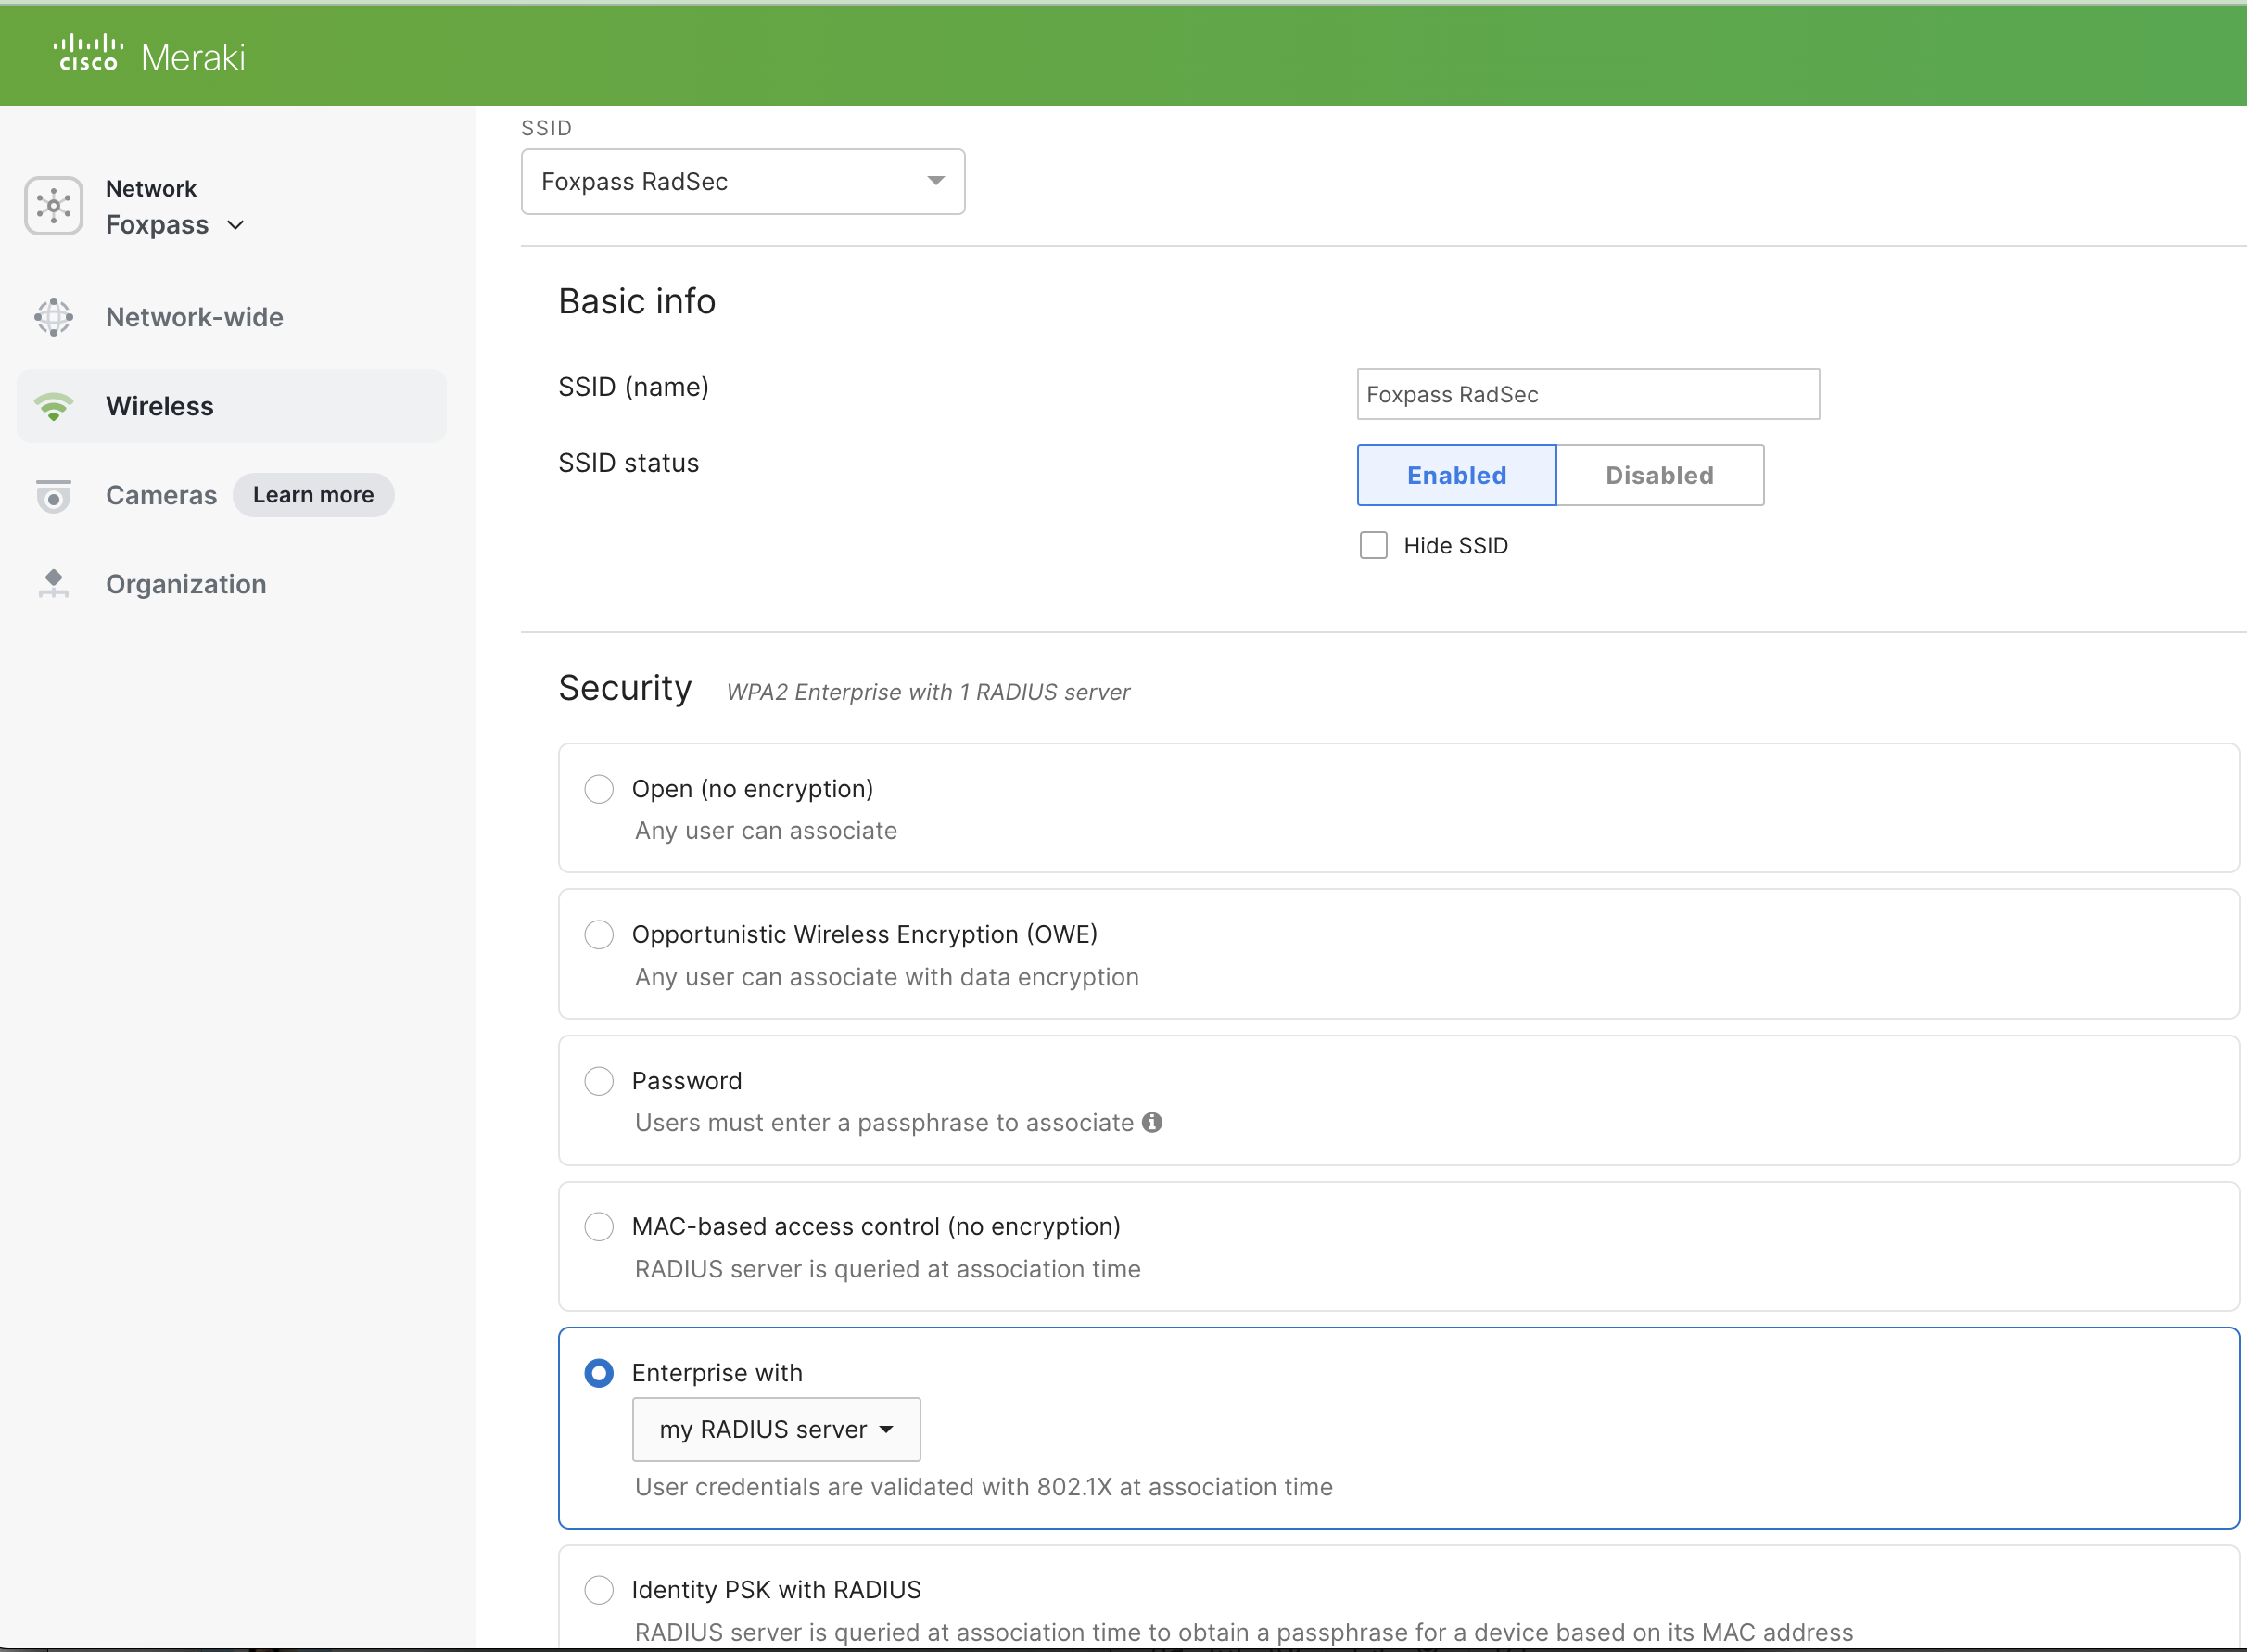Screen dimensions: 2247x1652
Task: Select MAC-based access control radio option
Action: [599, 1226]
